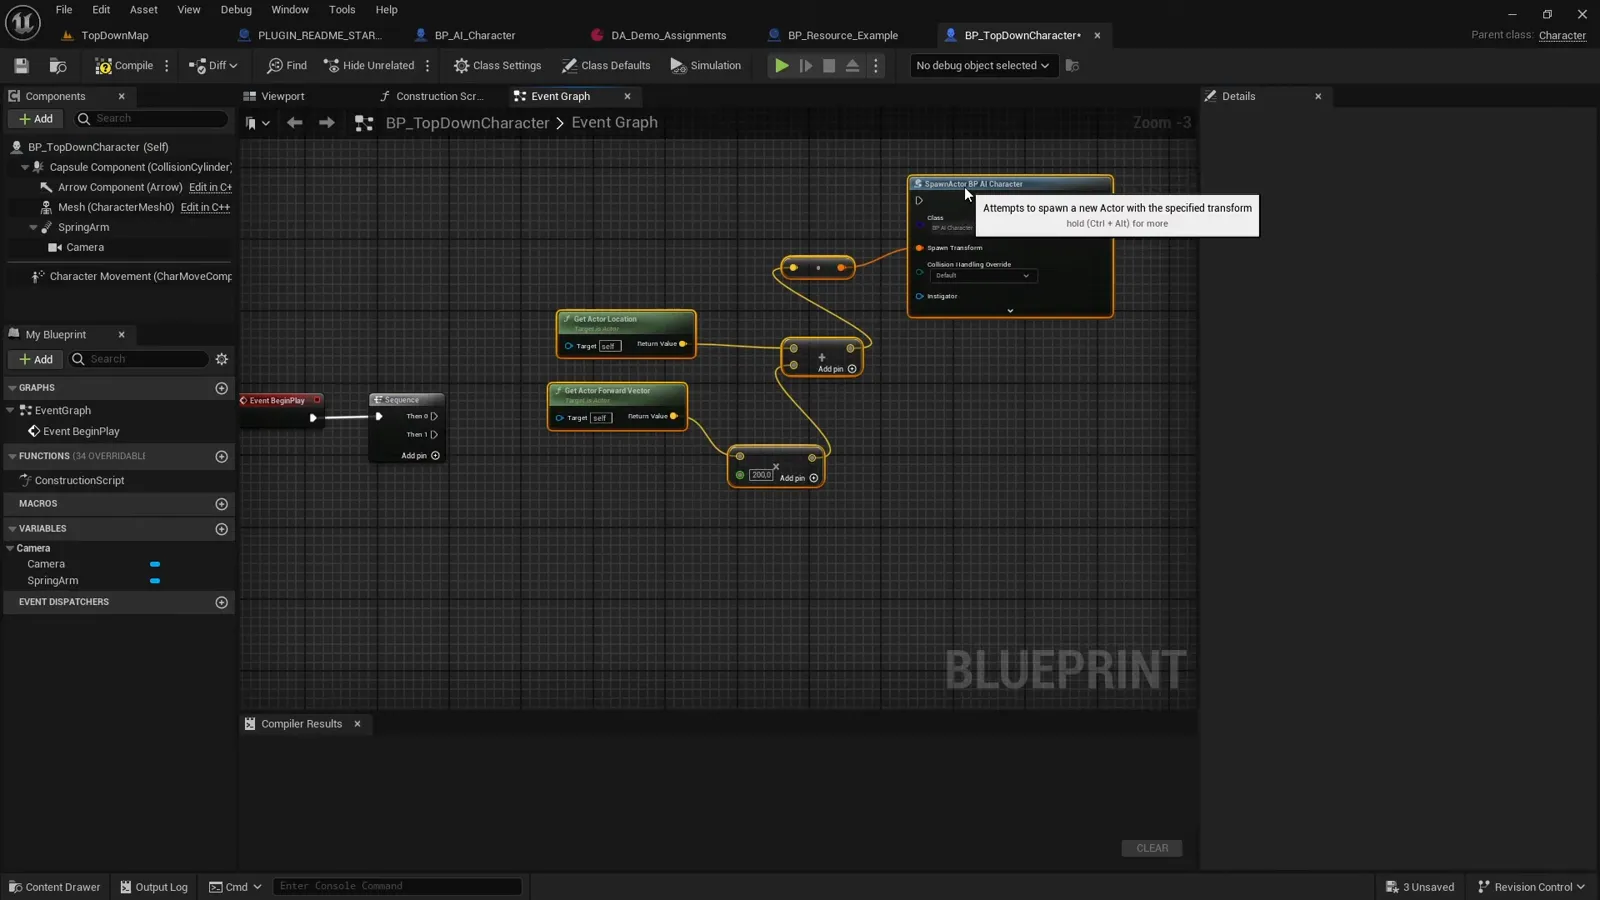
Task: Open the play mode options menu
Action: (x=876, y=66)
